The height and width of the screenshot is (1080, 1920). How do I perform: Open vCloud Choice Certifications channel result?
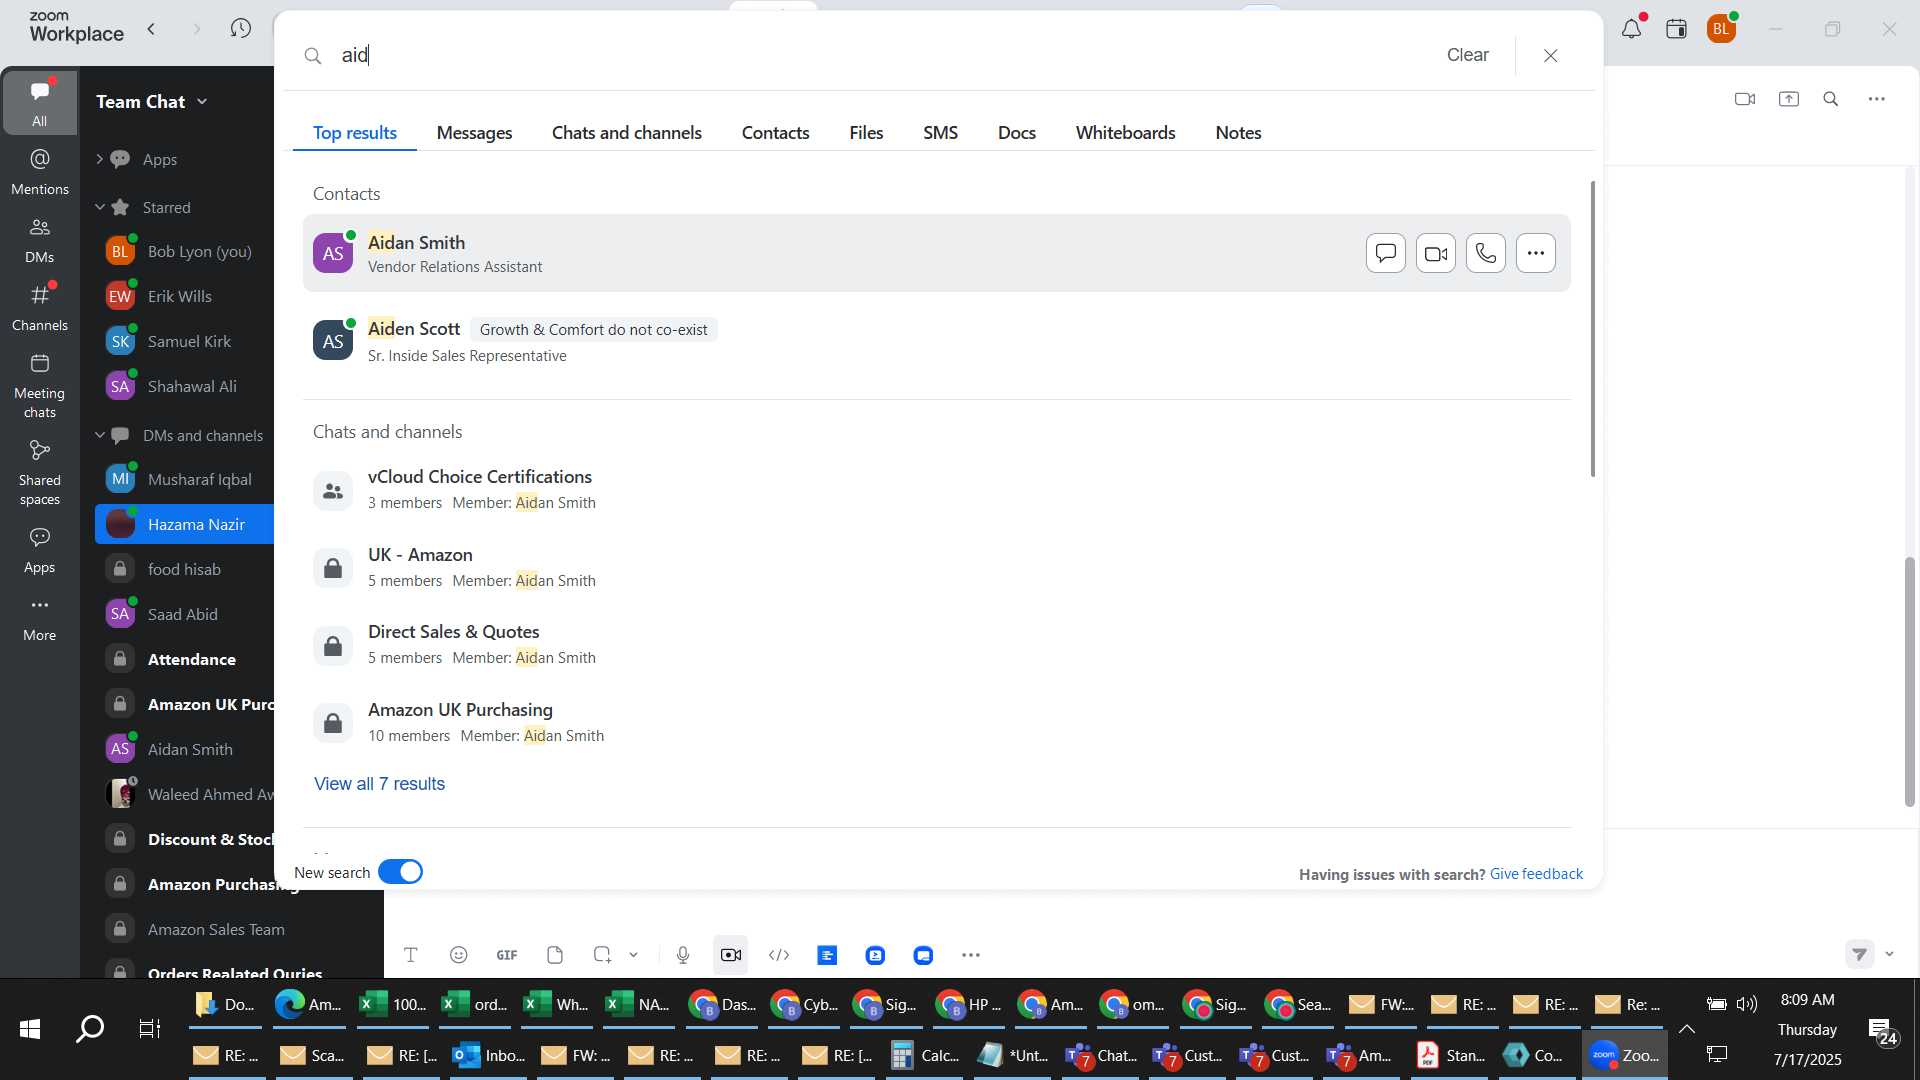point(936,489)
